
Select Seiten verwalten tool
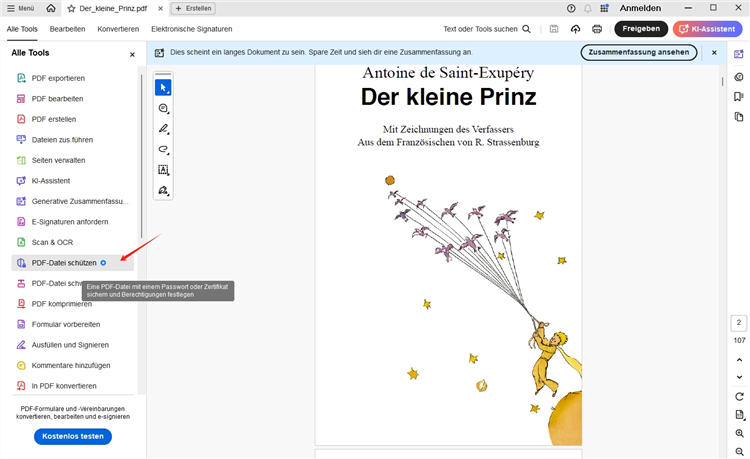click(x=73, y=160)
